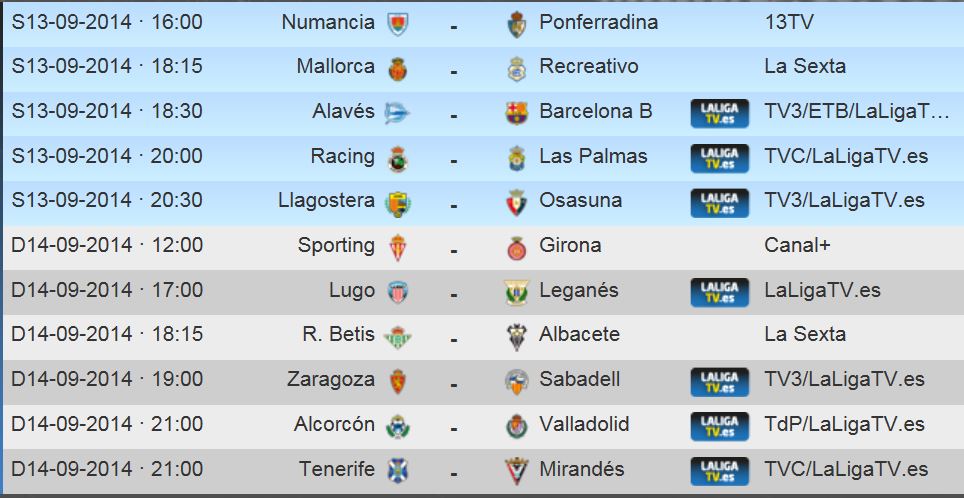Select the Alcorcón team name
The height and width of the screenshot is (498, 964).
[x=334, y=424]
